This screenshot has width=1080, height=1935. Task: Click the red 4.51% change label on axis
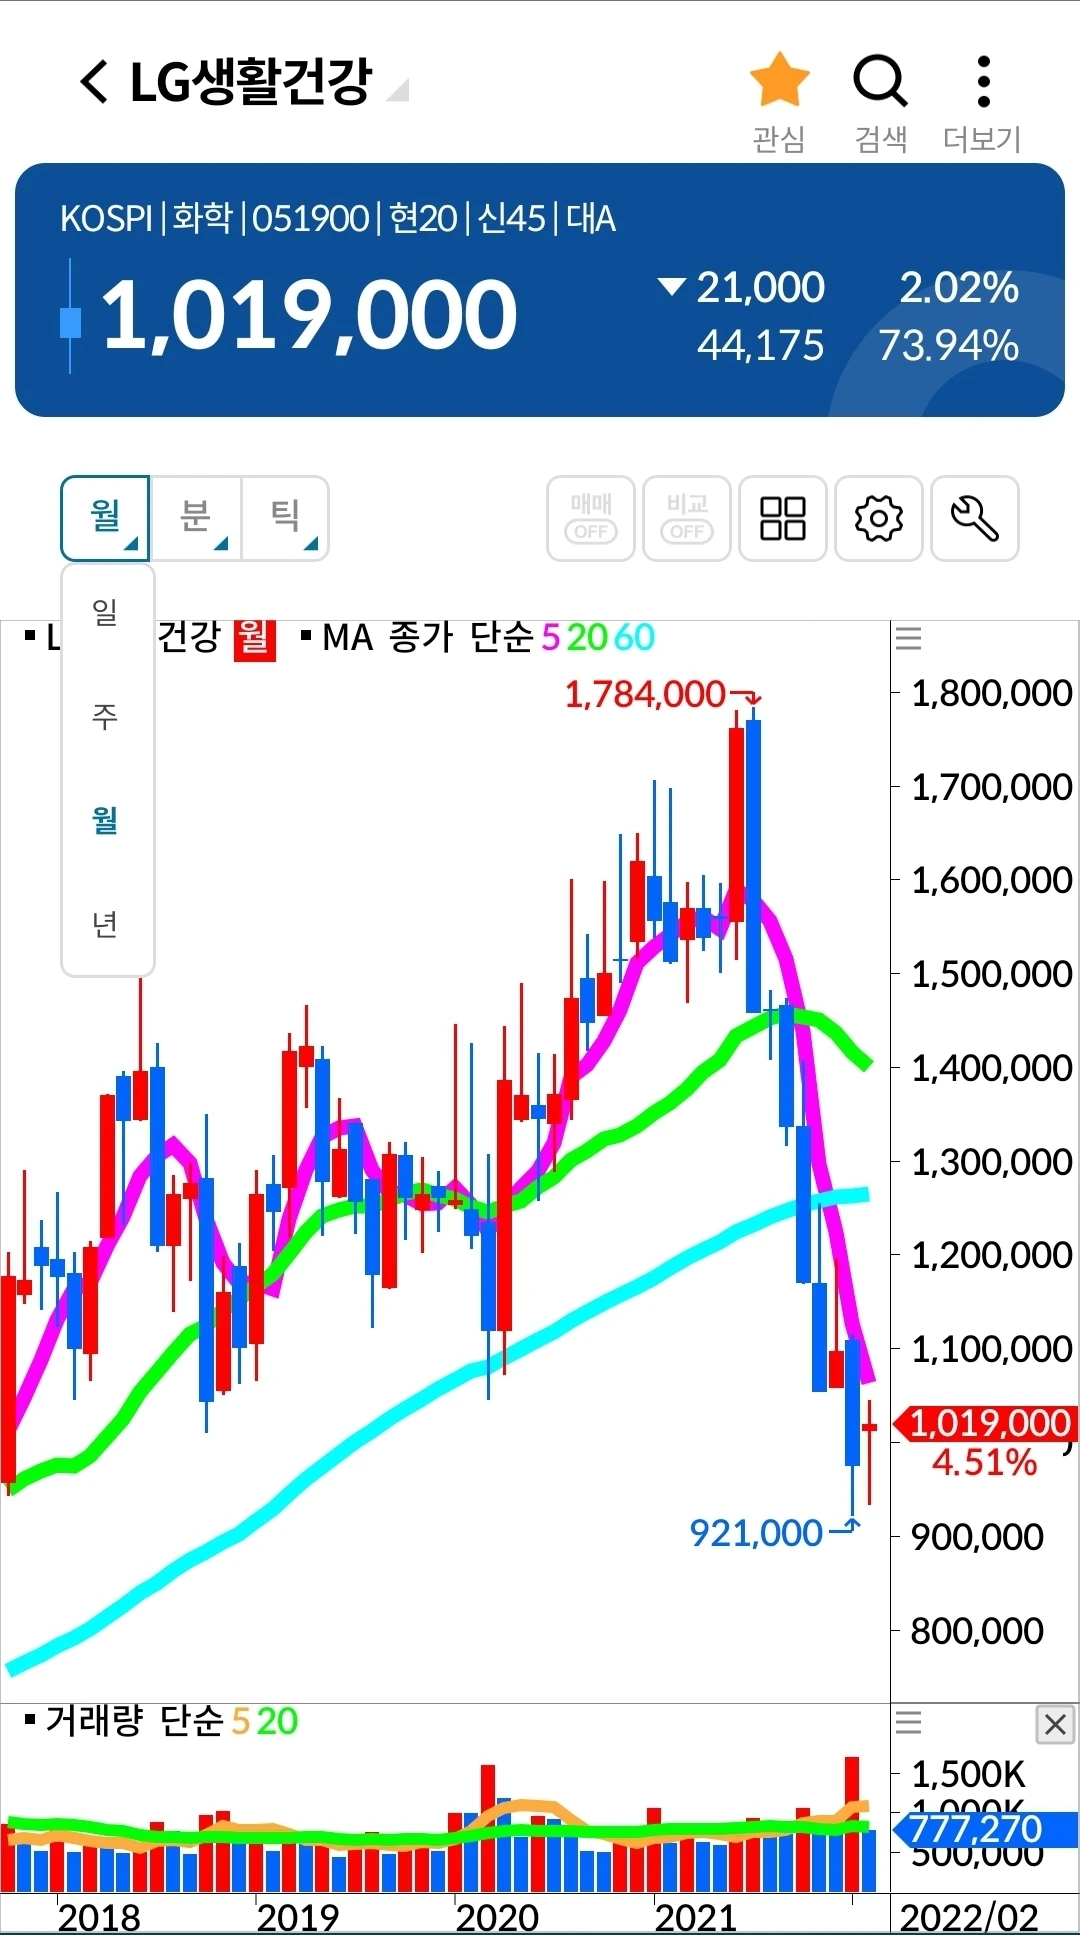pos(984,1463)
